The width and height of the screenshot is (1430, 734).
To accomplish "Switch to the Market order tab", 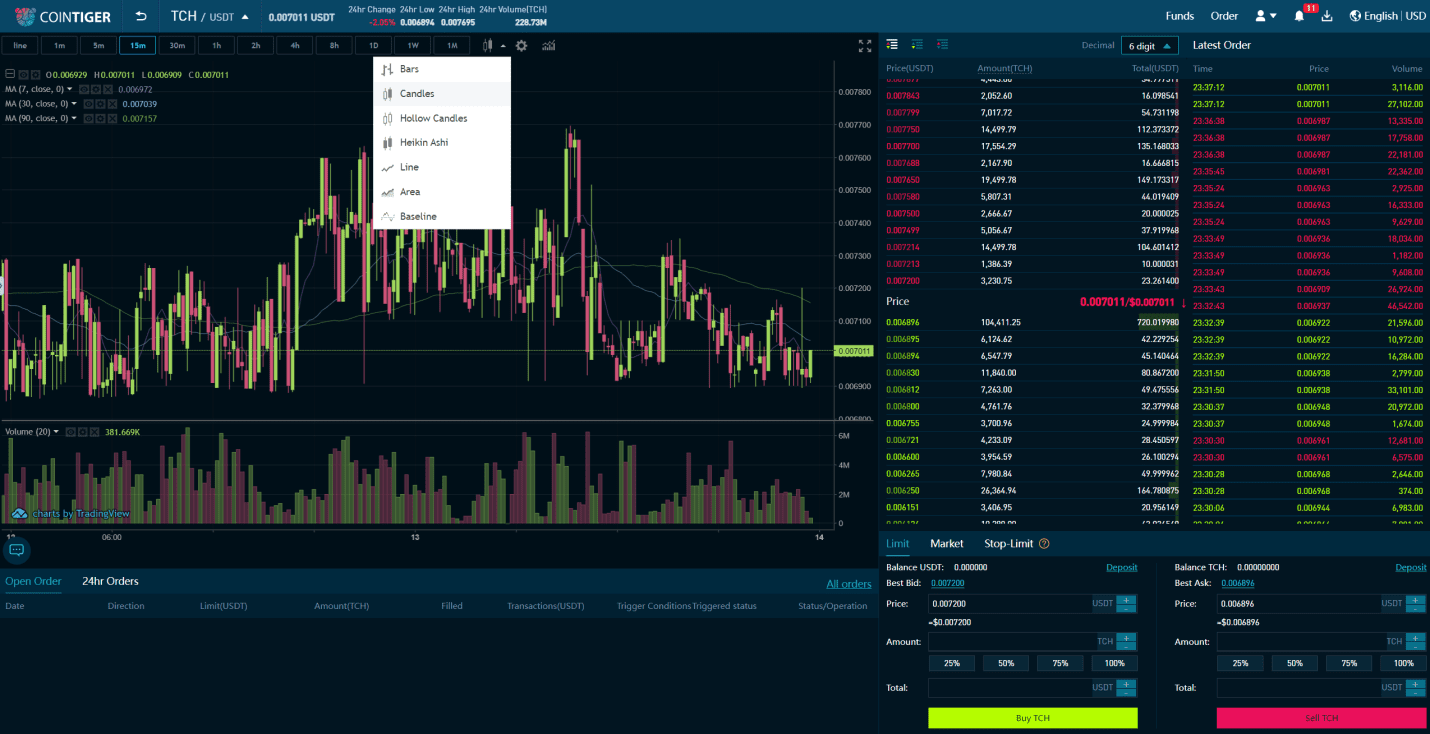I will tap(947, 544).
